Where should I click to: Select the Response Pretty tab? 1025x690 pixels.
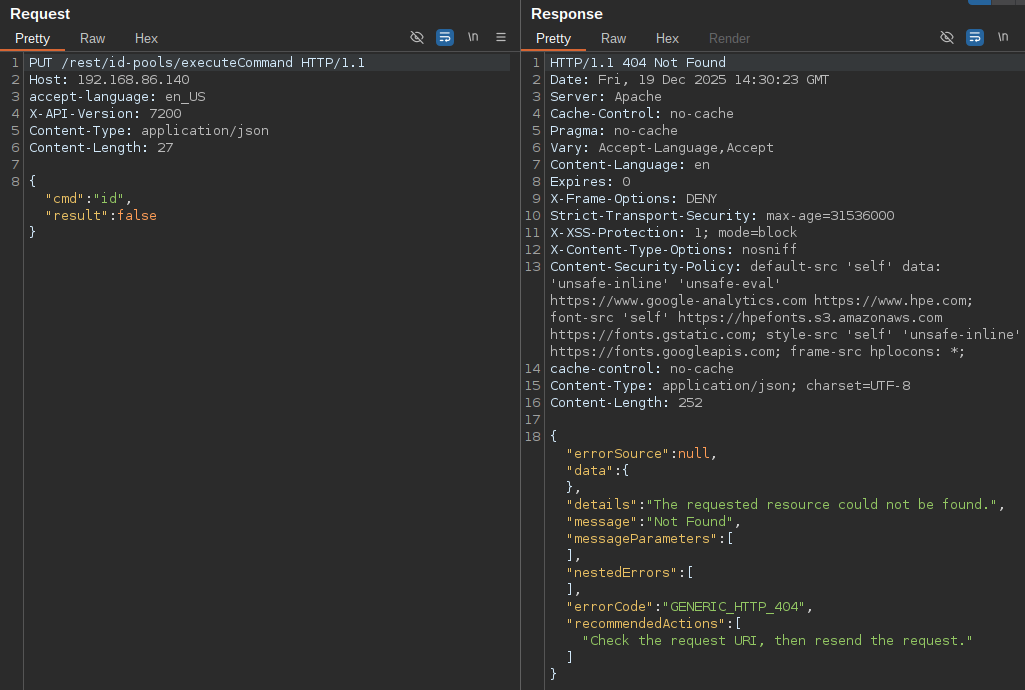[553, 39]
